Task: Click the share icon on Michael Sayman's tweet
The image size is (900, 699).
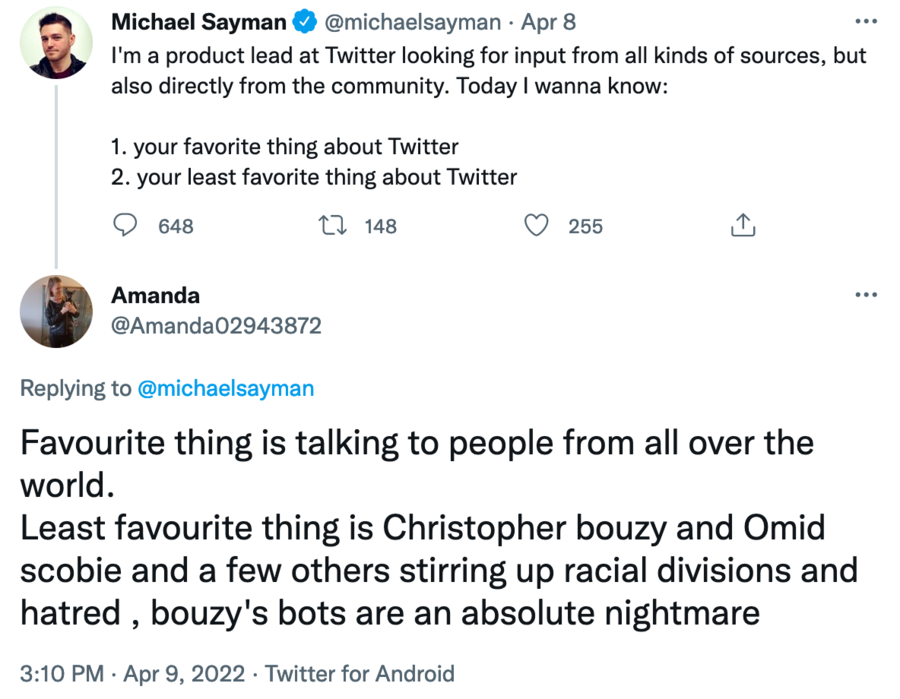Action: [x=742, y=226]
